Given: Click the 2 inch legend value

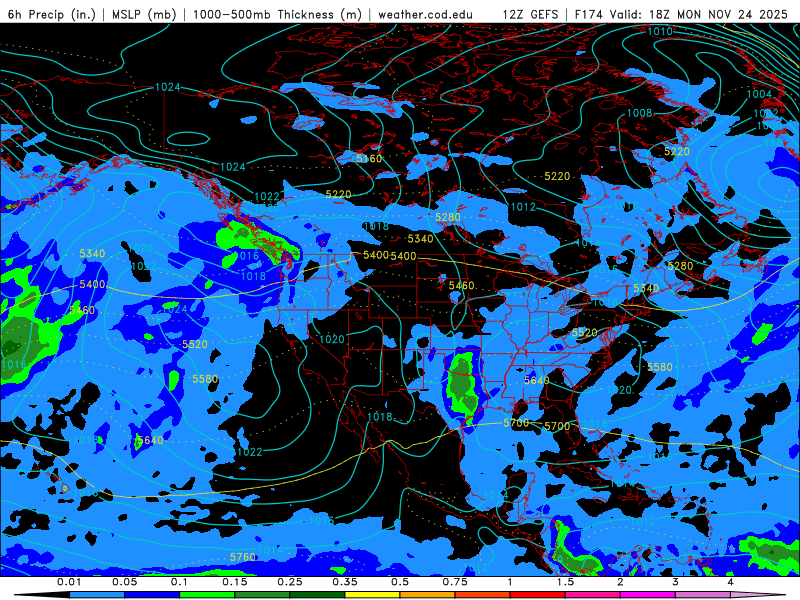Looking at the screenshot, I should 620,582.
